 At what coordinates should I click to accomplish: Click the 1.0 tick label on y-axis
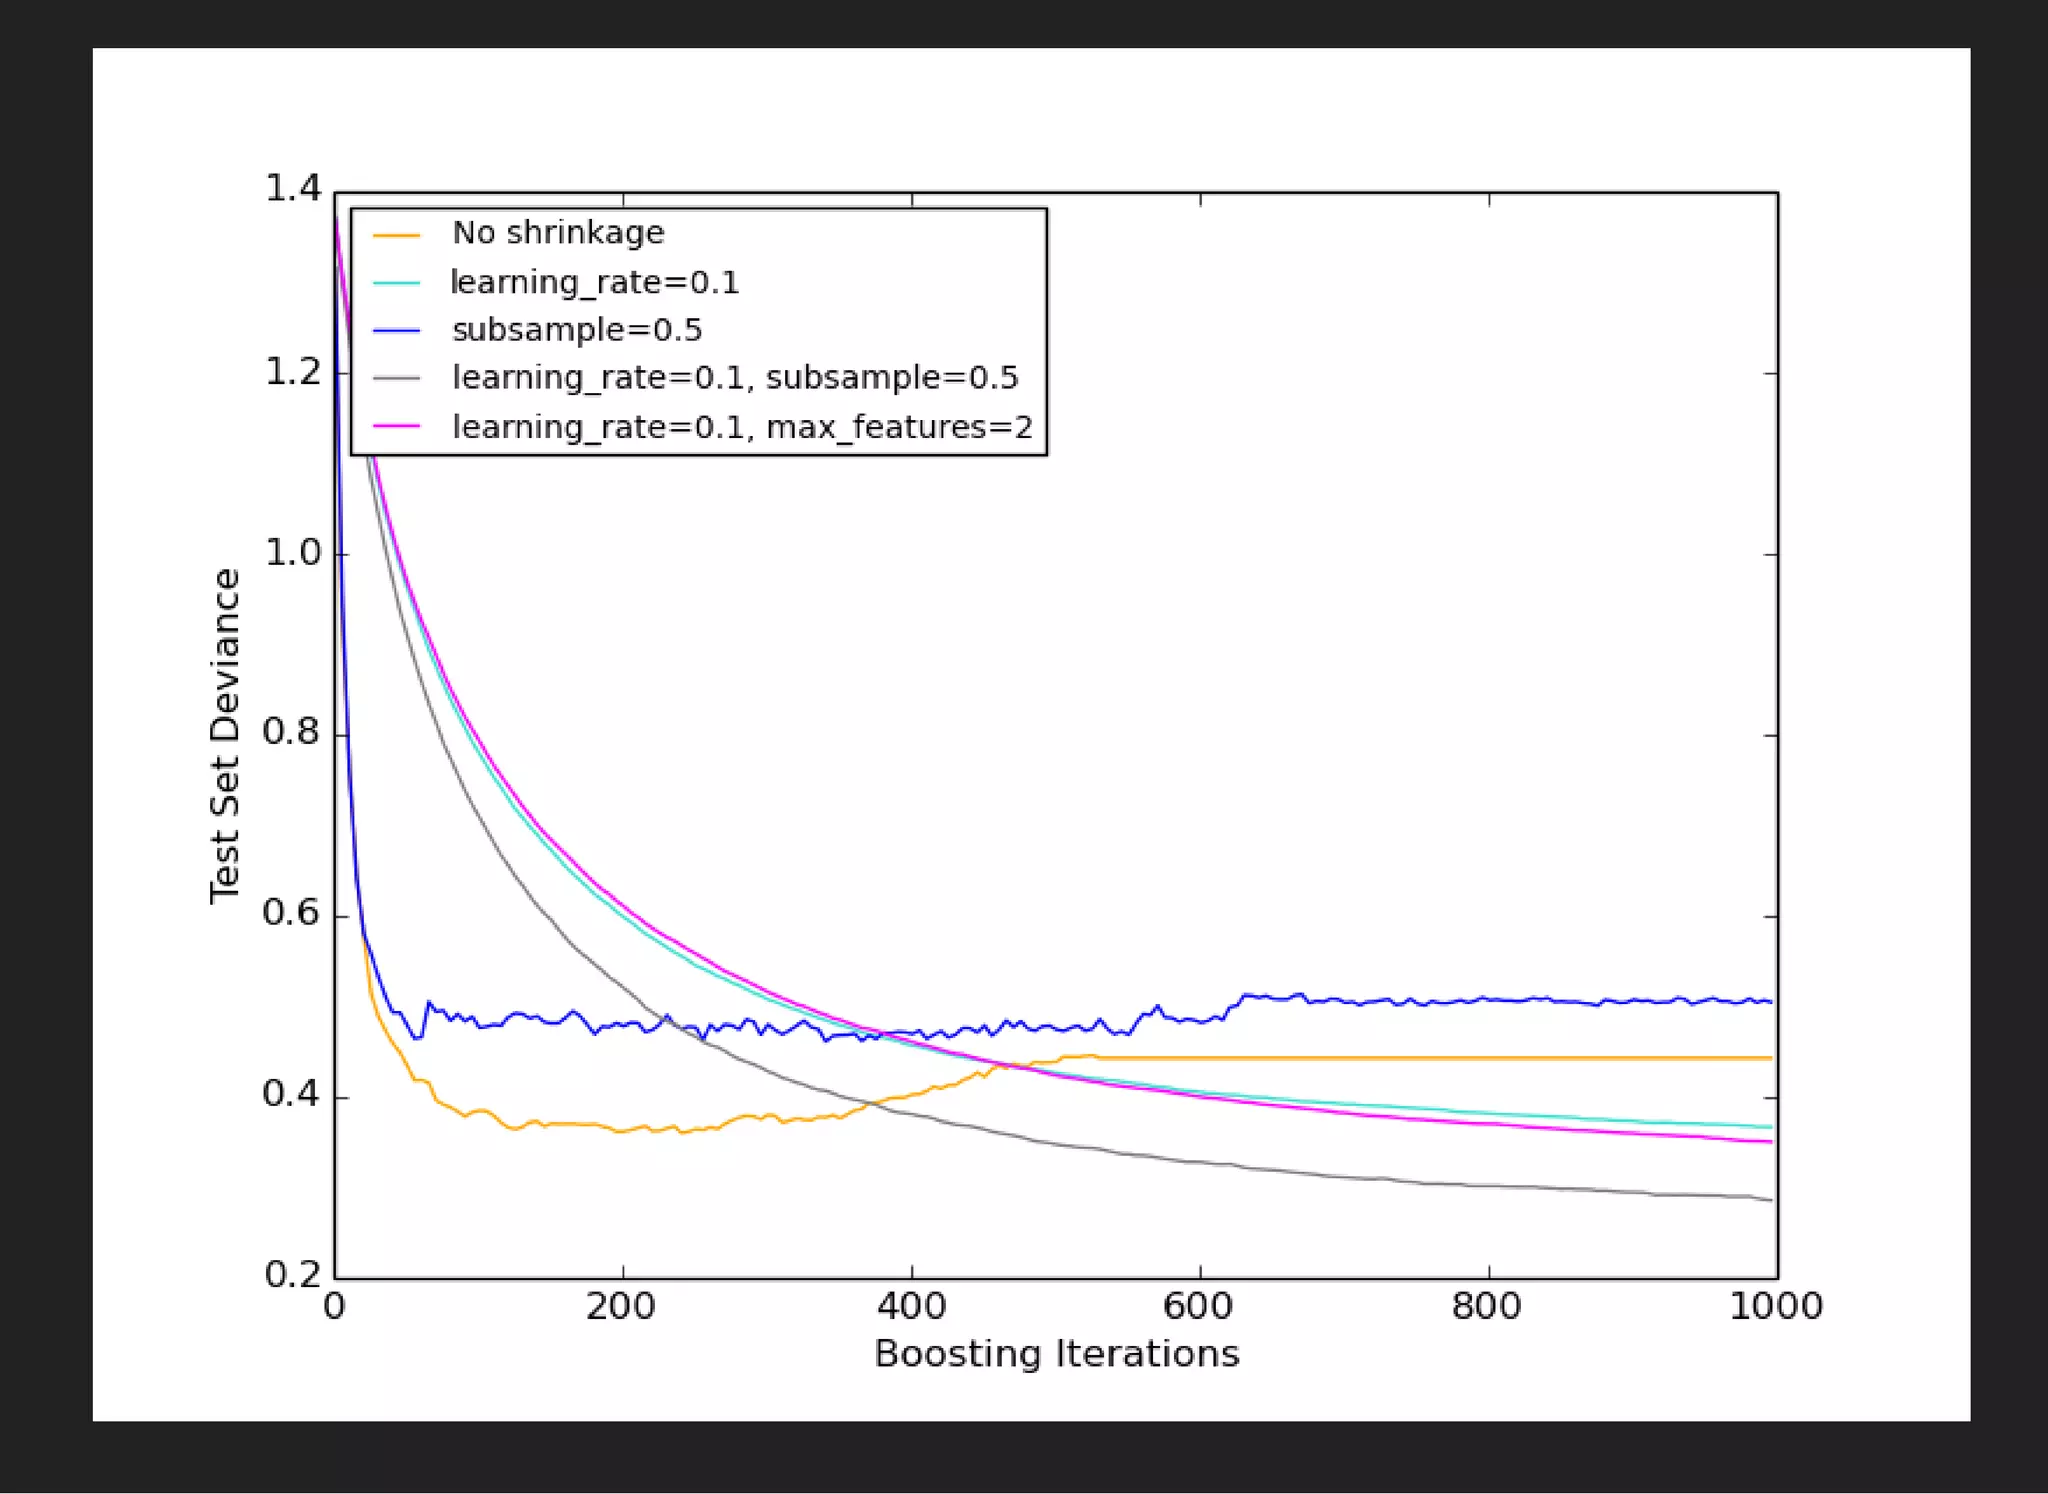point(292,552)
